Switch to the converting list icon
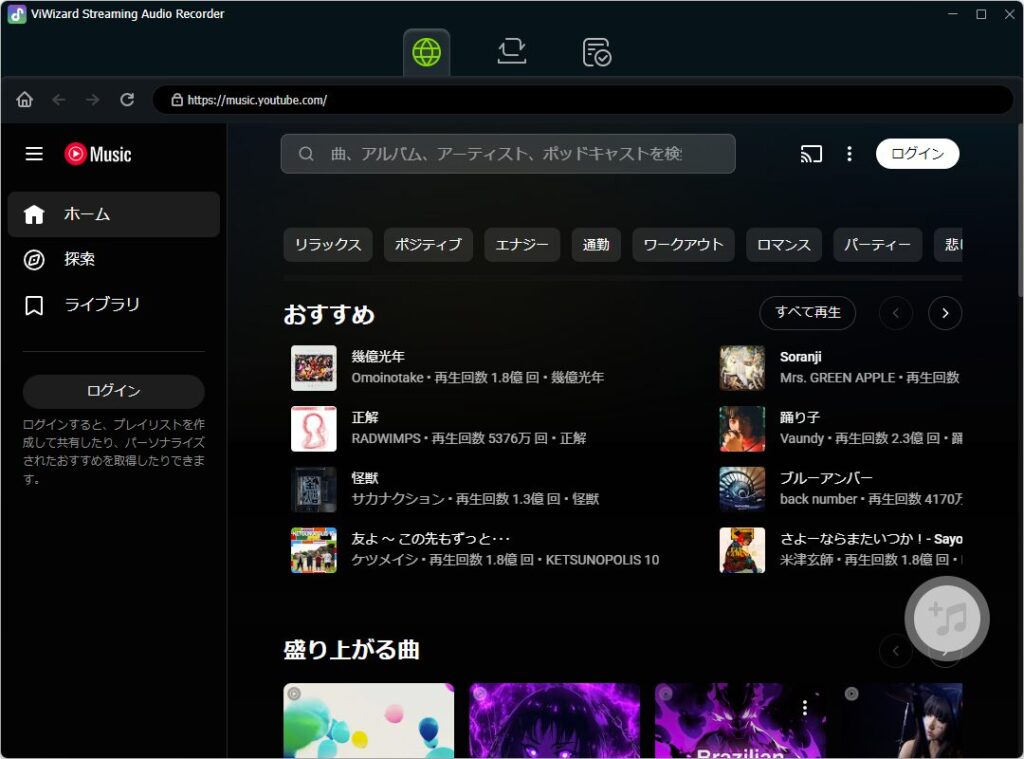Image resolution: width=1024 pixels, height=759 pixels. click(x=512, y=52)
